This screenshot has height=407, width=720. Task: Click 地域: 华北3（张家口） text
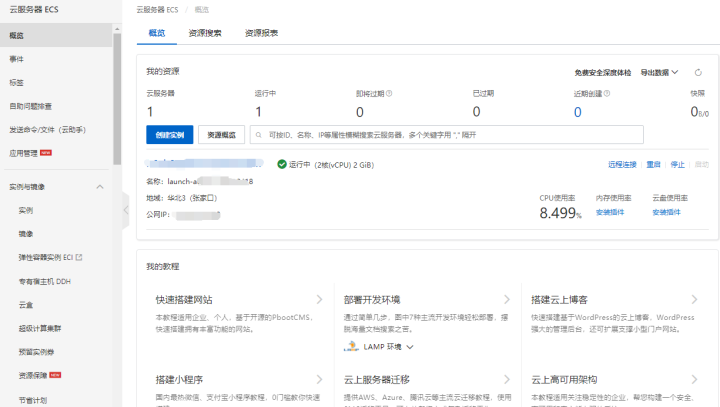[x=182, y=198]
